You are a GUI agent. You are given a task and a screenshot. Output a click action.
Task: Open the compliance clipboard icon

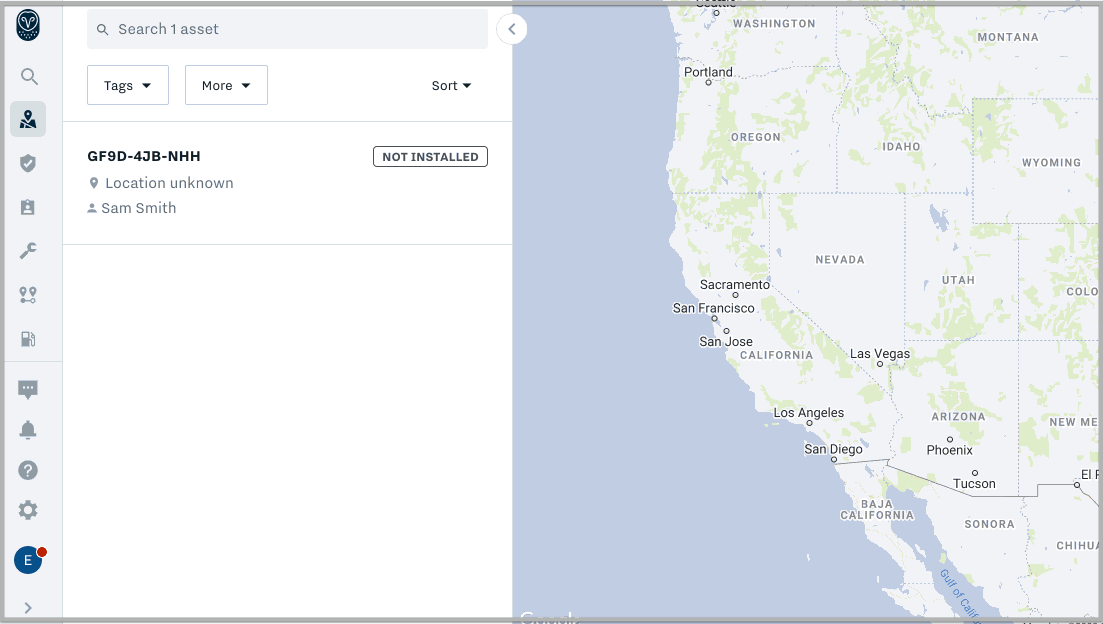point(28,207)
